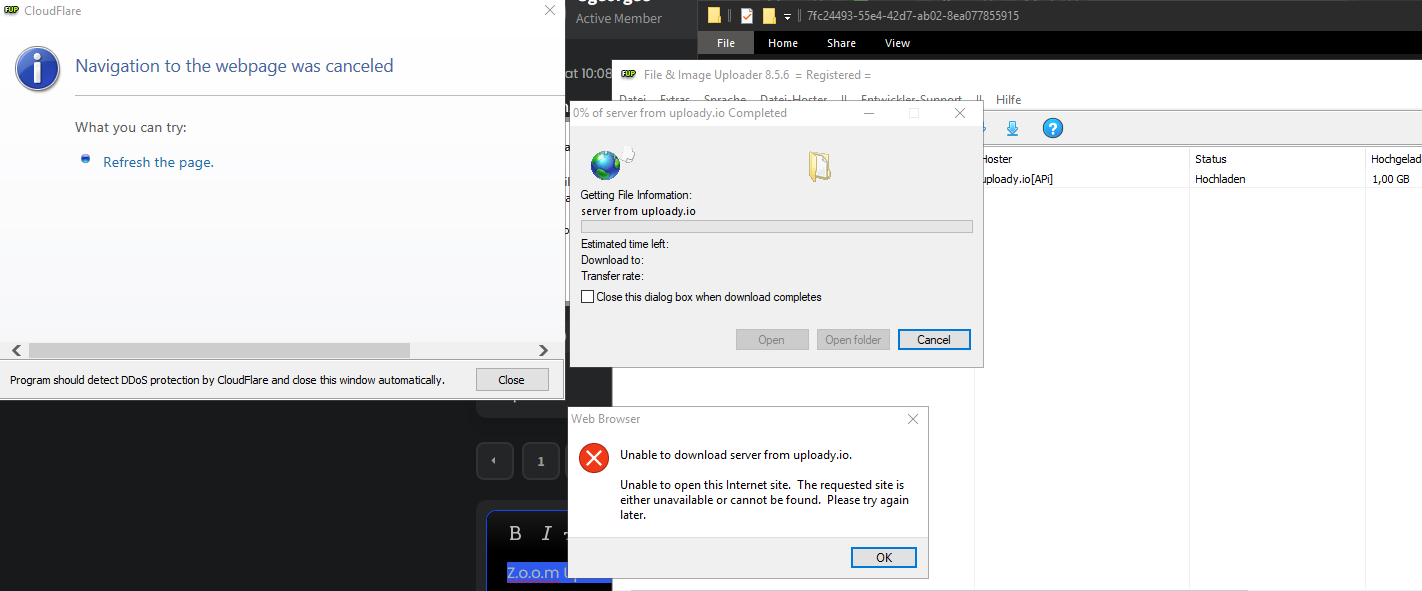Viewport: 1422px width, 591px height.
Task: Close the Web Browser error dialog with X
Action: pyautogui.click(x=912, y=419)
